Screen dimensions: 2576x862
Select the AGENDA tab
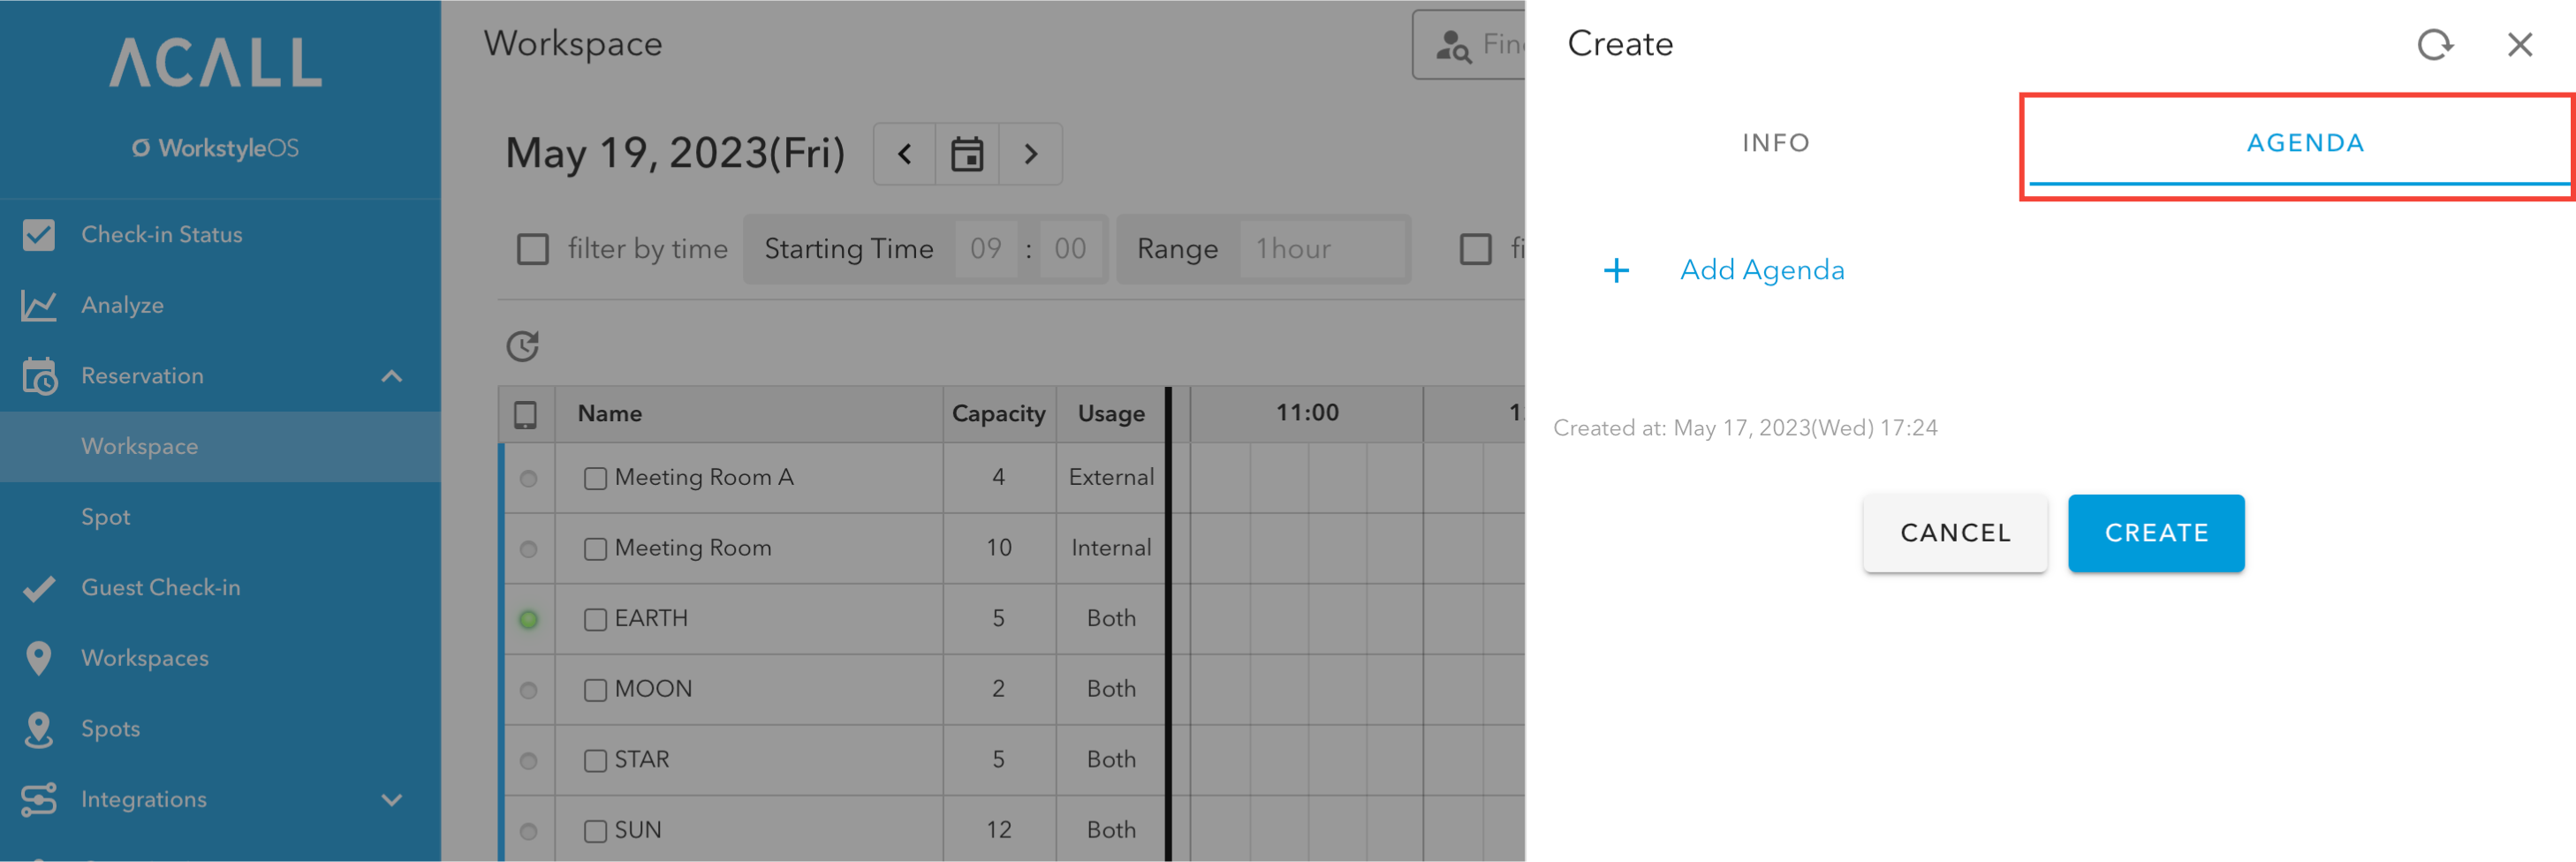tap(2304, 143)
